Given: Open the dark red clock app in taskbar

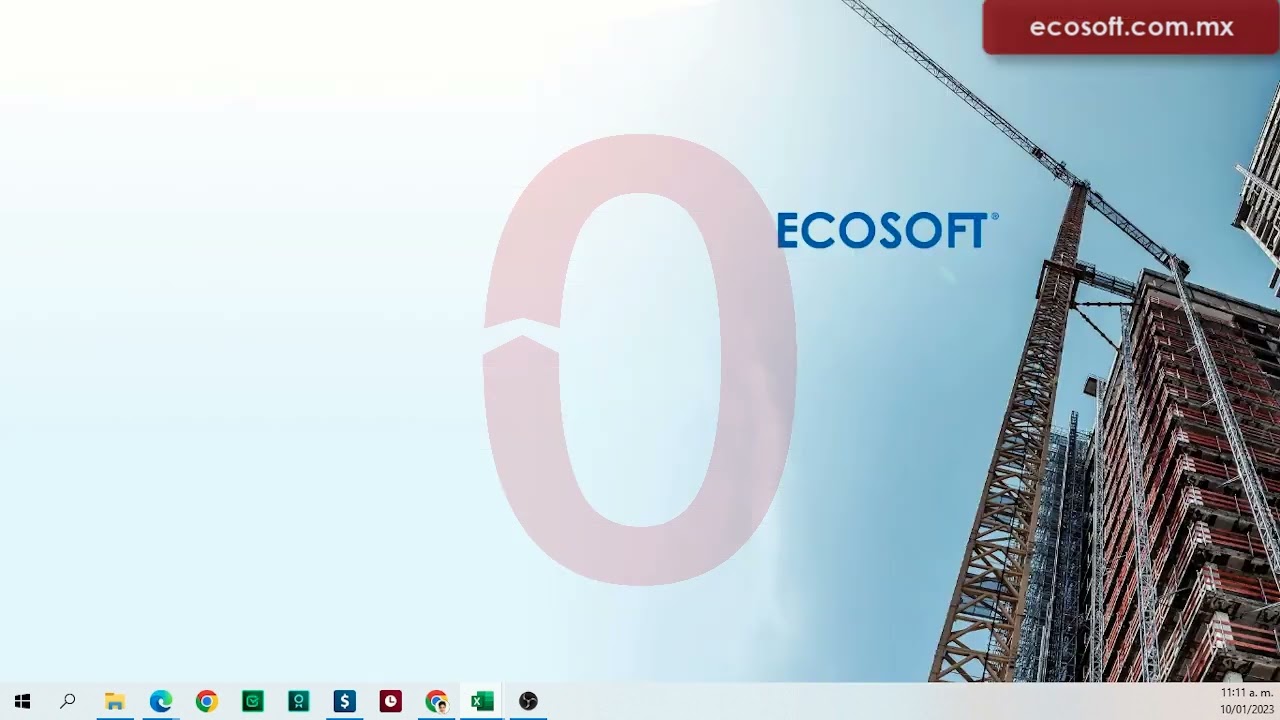Looking at the screenshot, I should 391,702.
